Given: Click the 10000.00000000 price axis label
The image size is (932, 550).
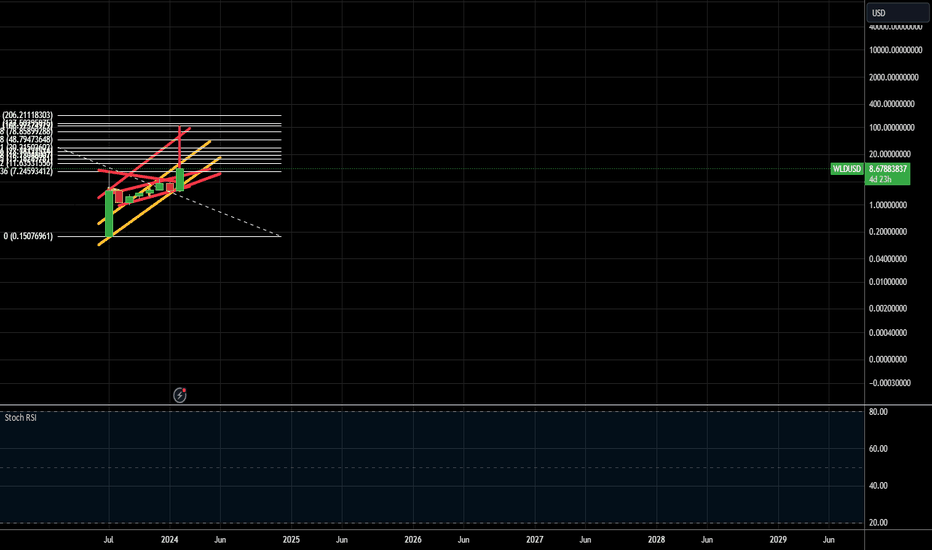Looking at the screenshot, I should coord(895,51).
